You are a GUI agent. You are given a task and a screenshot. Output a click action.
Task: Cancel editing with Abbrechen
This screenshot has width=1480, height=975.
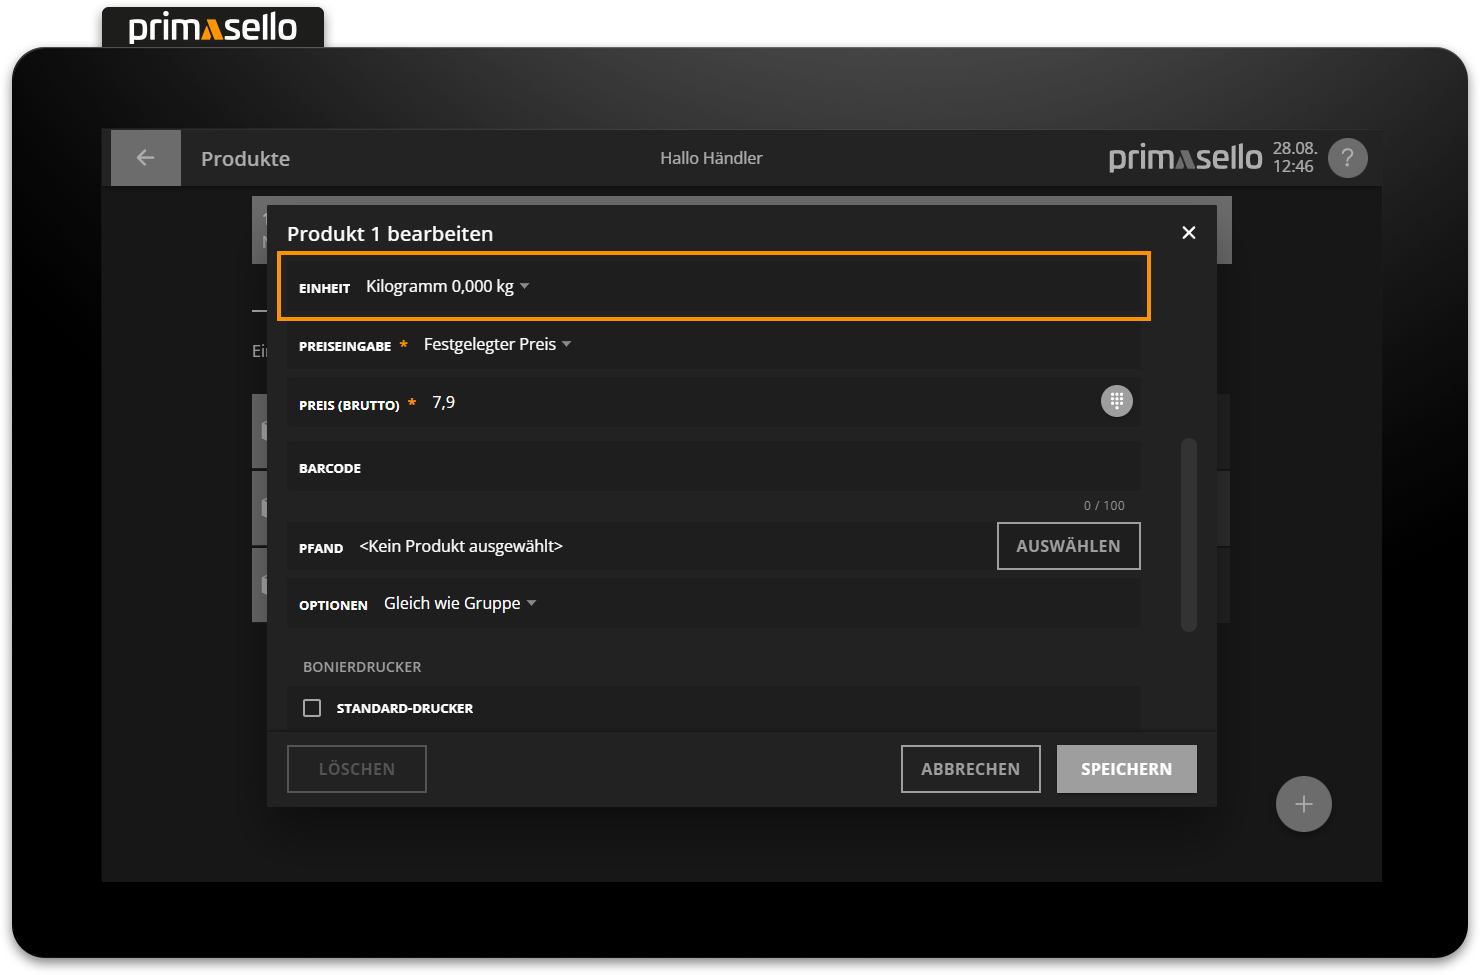point(970,769)
